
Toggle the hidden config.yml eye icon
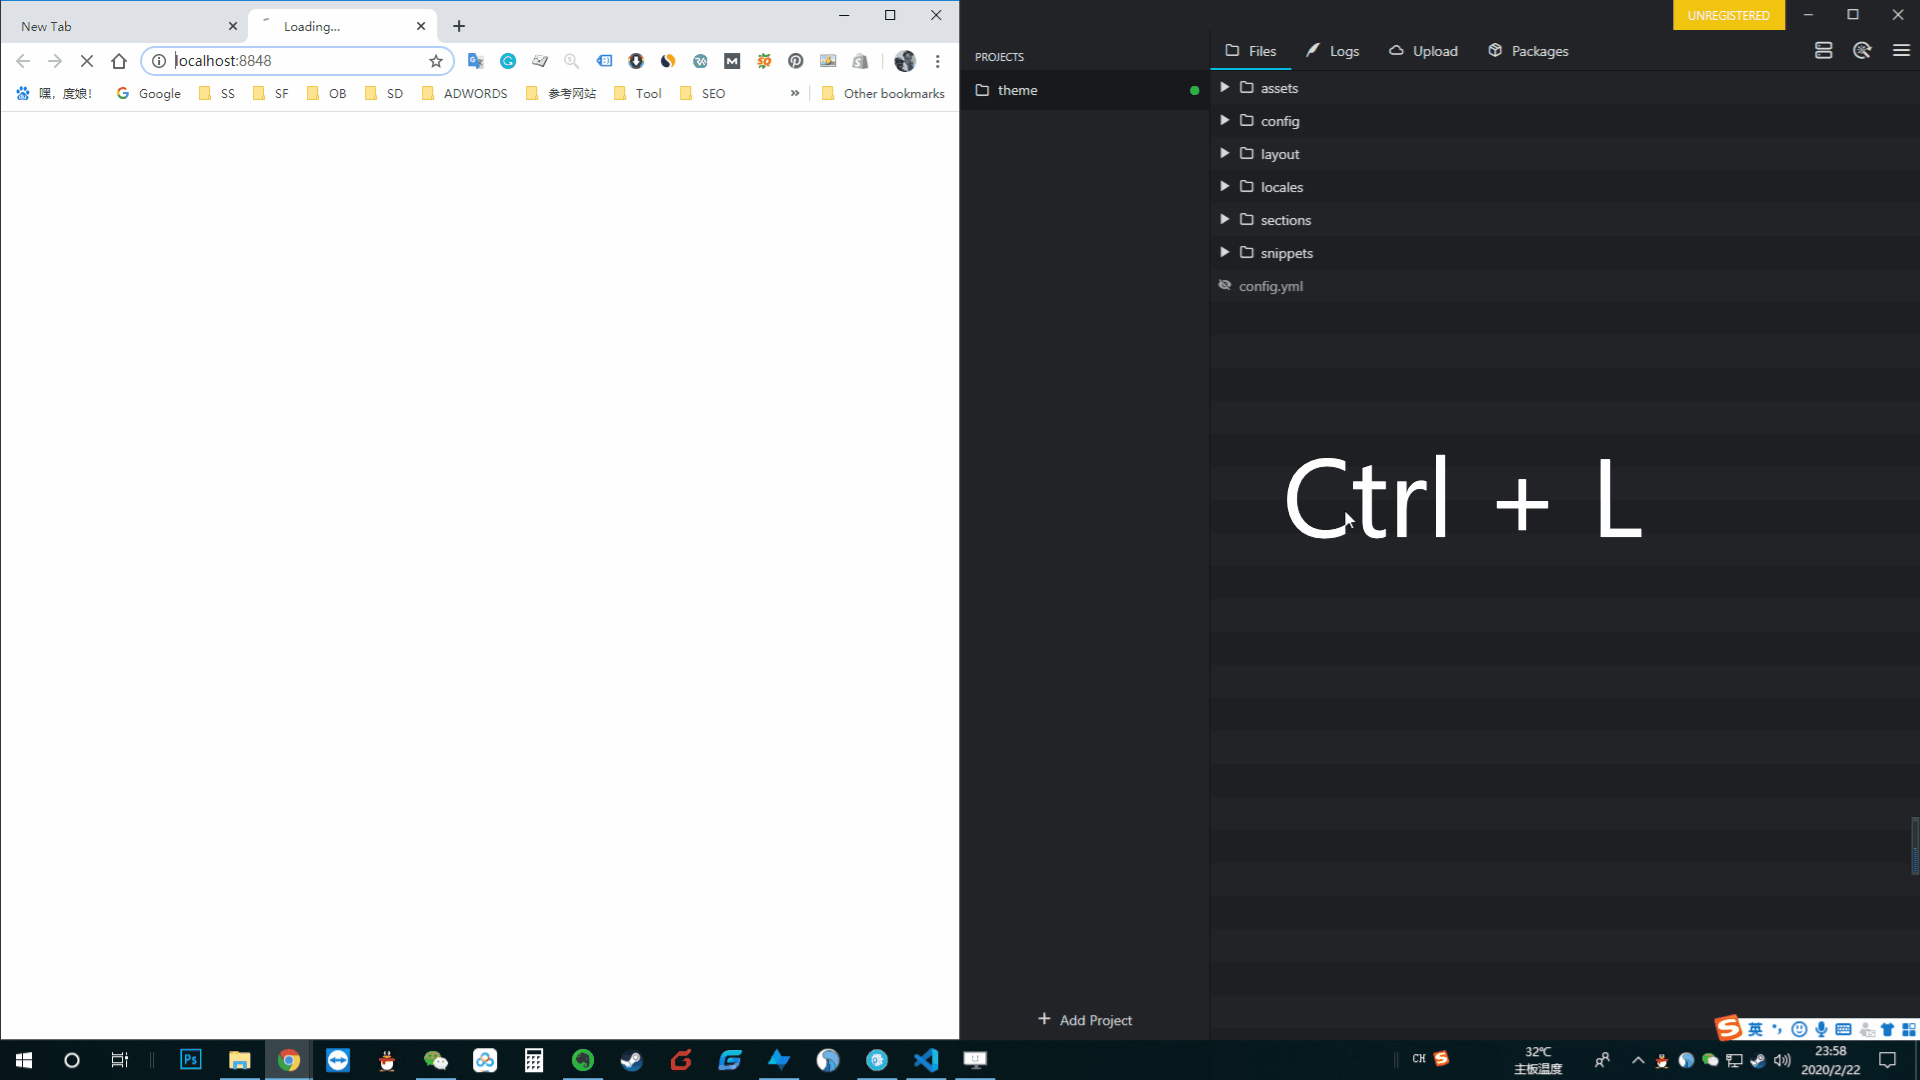click(1224, 286)
